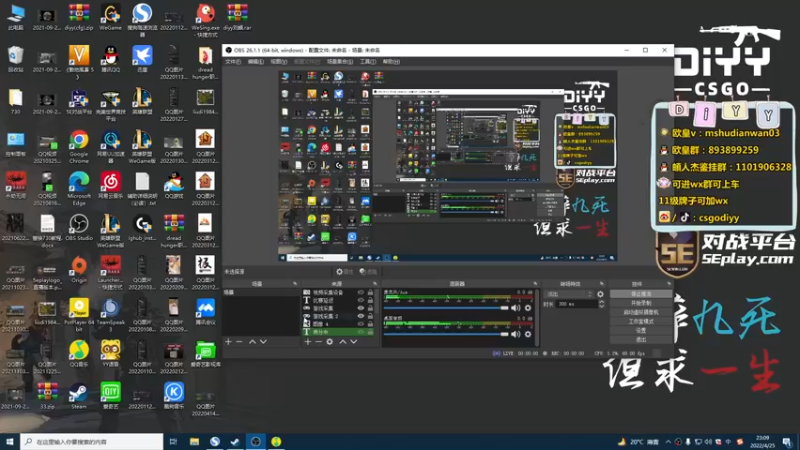Open source properties gear in Sources dock
Screen dimensions: 800x450
tap(330, 341)
